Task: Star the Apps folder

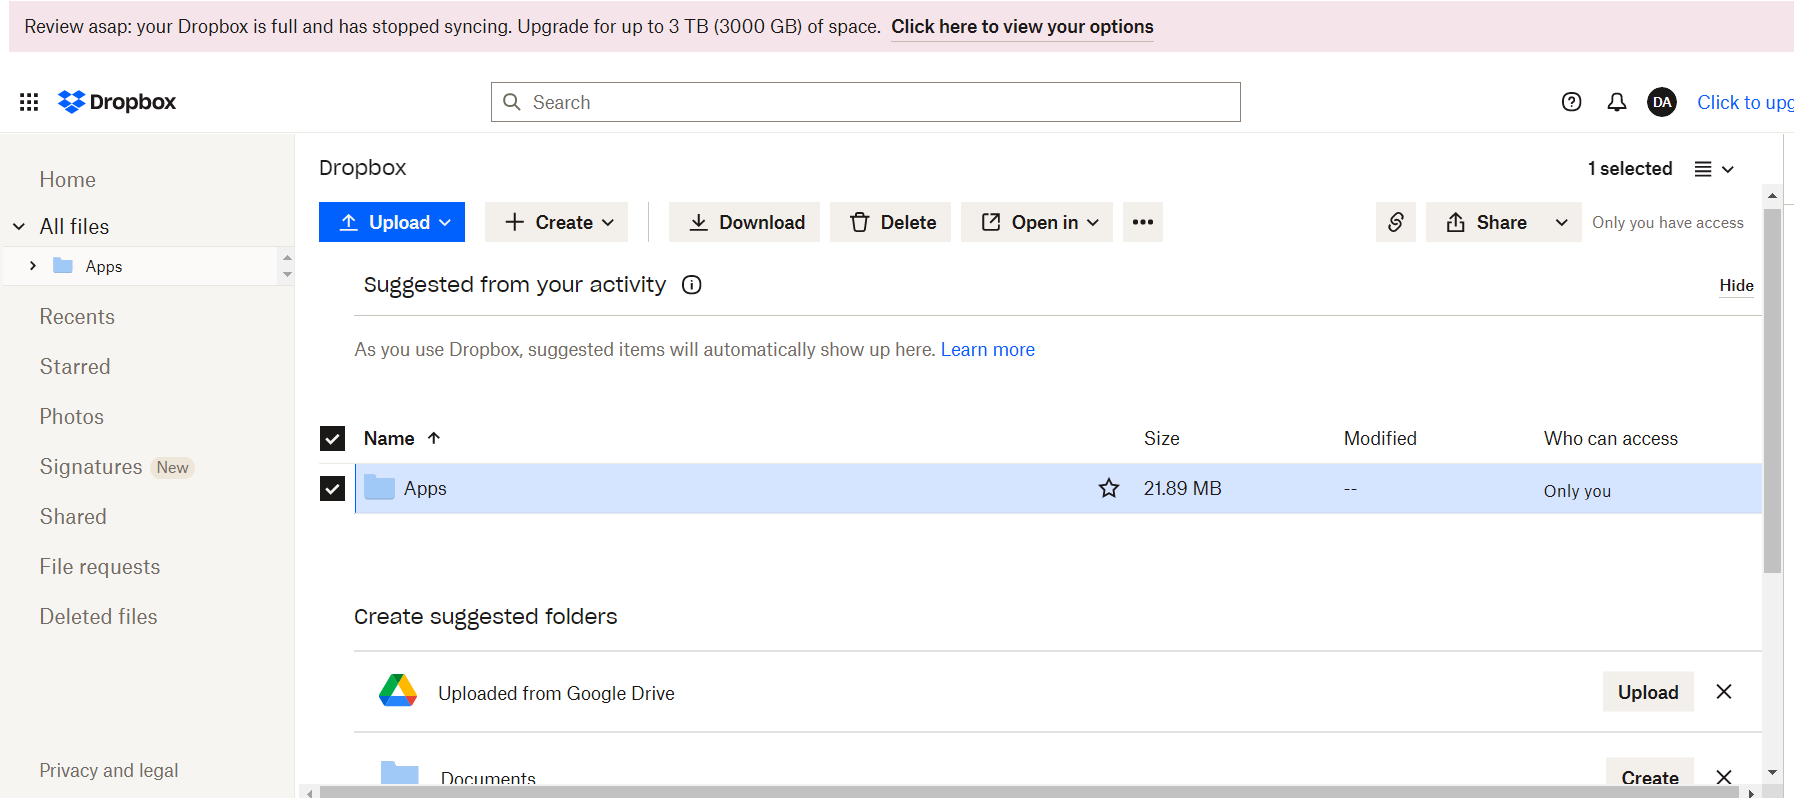Action: coord(1108,488)
